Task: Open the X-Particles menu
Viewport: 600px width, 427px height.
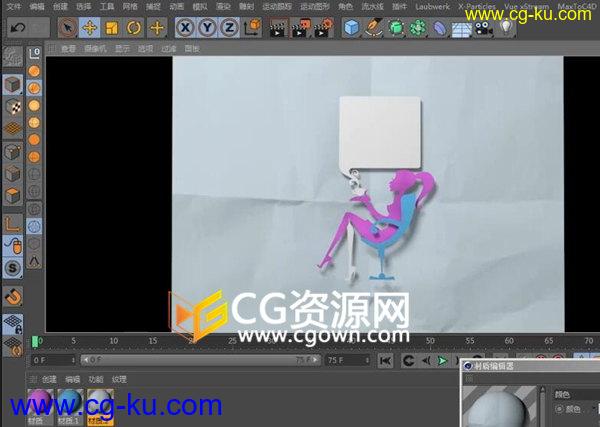Action: coord(477,7)
